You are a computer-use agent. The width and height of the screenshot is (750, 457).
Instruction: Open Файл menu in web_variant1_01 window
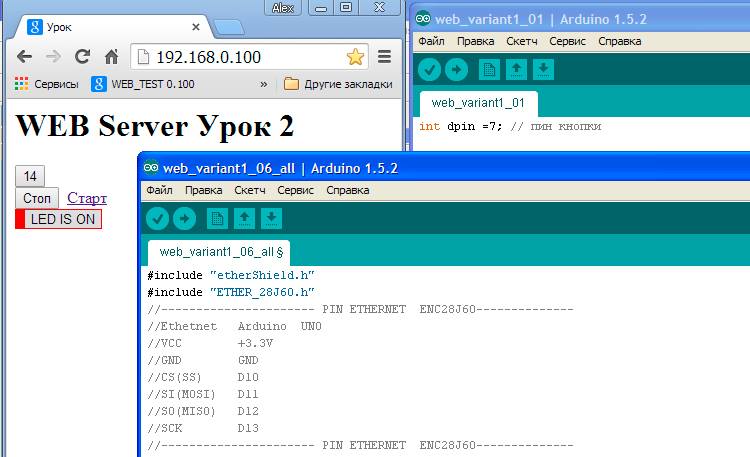point(431,42)
